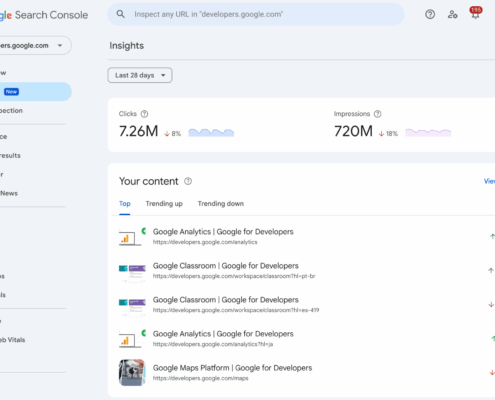Click the Your content help icon
The width and height of the screenshot is (495, 400).
(188, 181)
